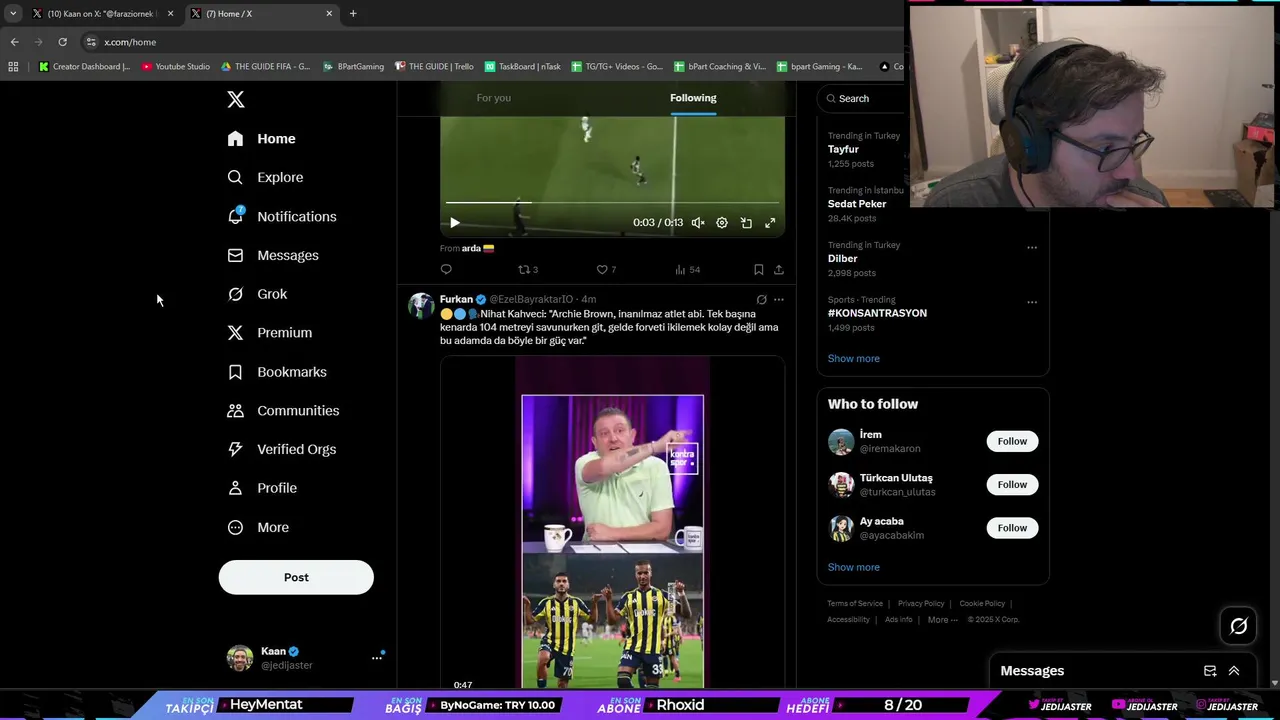Switch to the Kaan on X browser tab
Viewport: 1280px width, 720px height.
click(x=102, y=14)
